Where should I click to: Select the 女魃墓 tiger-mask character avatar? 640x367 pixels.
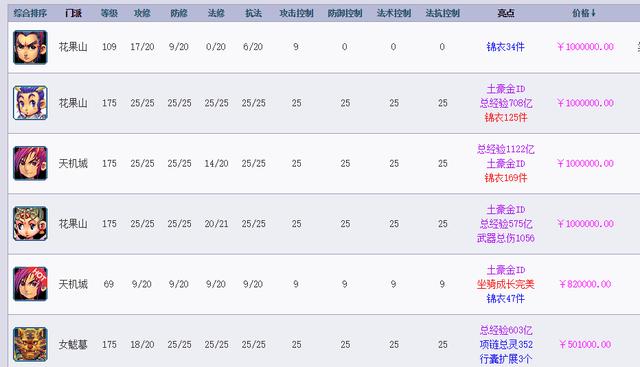tap(30, 345)
